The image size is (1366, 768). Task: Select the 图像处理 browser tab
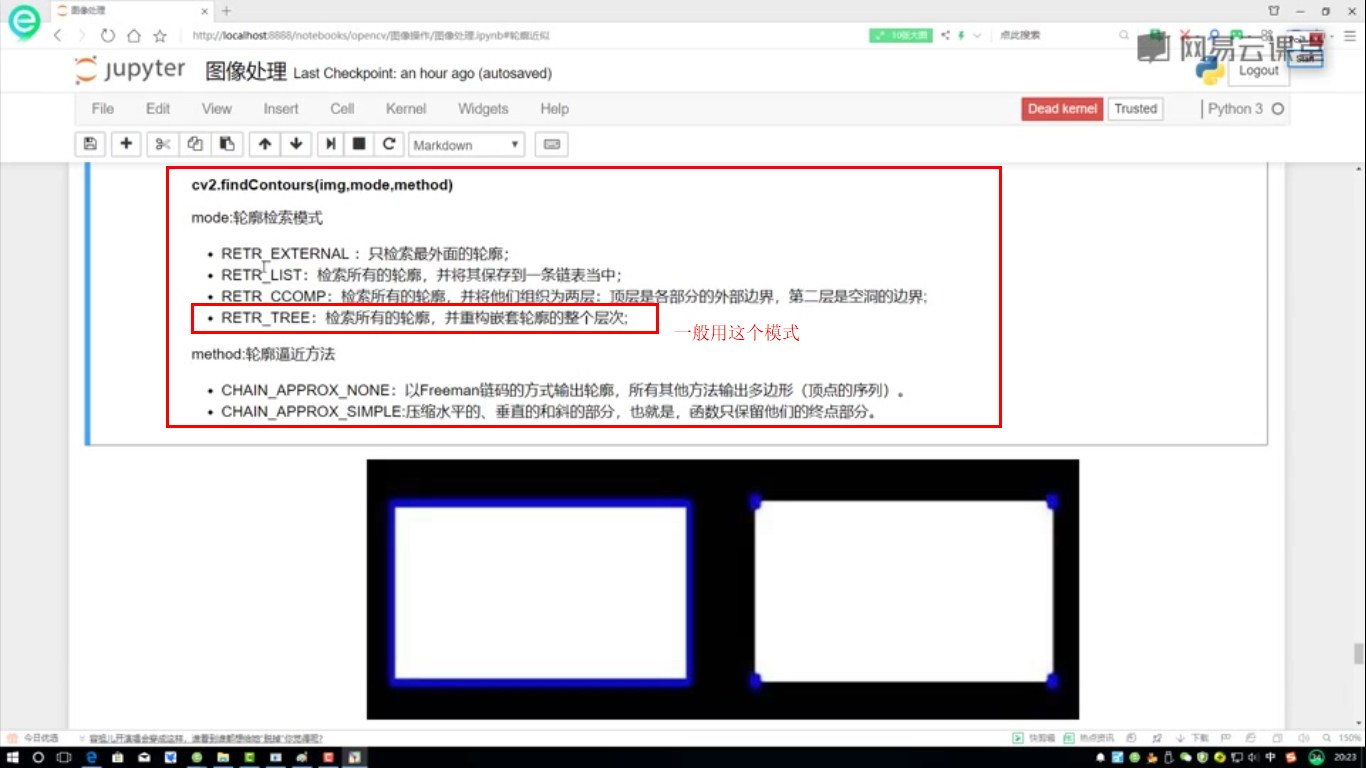(130, 11)
